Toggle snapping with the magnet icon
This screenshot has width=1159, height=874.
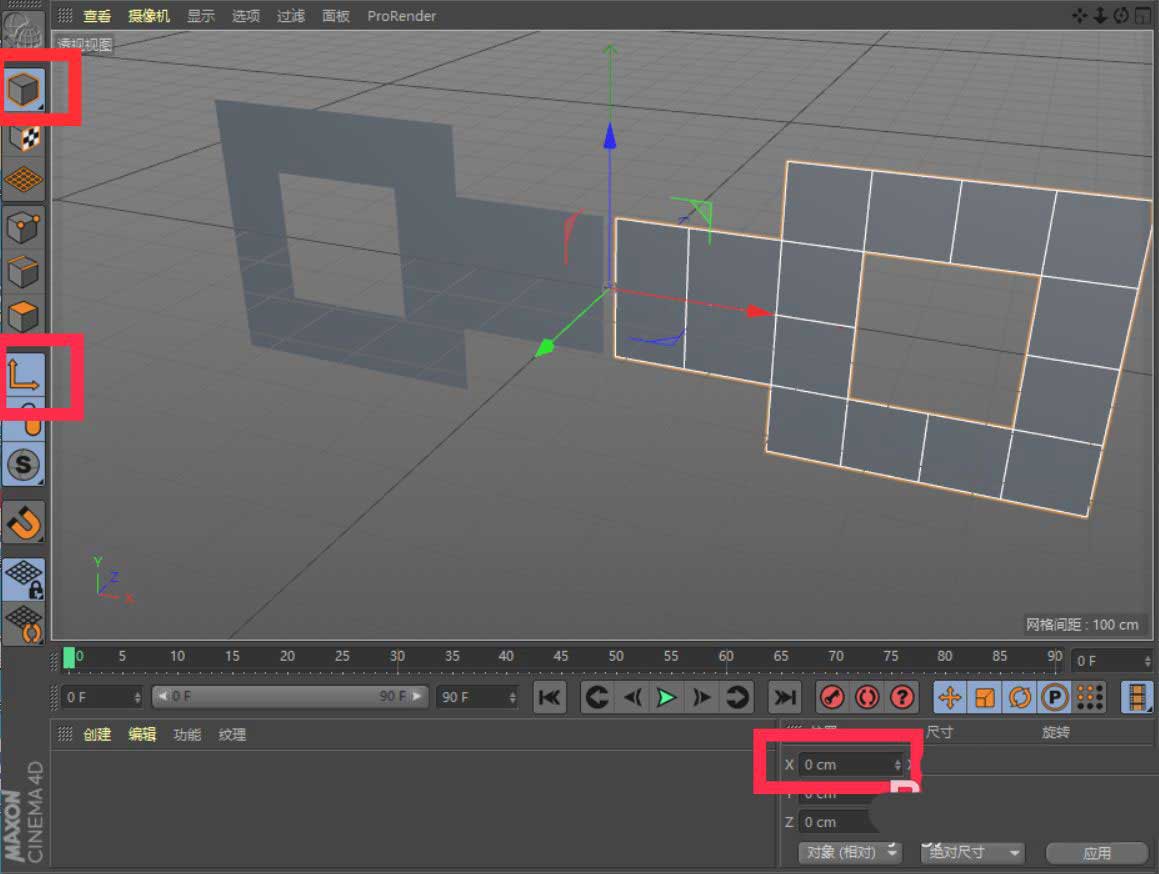tap(23, 521)
